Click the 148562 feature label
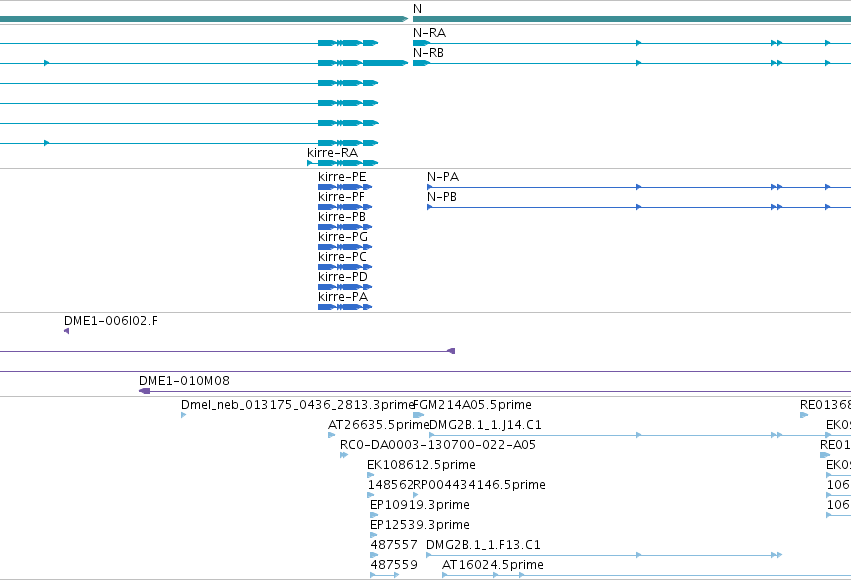 click(x=390, y=485)
